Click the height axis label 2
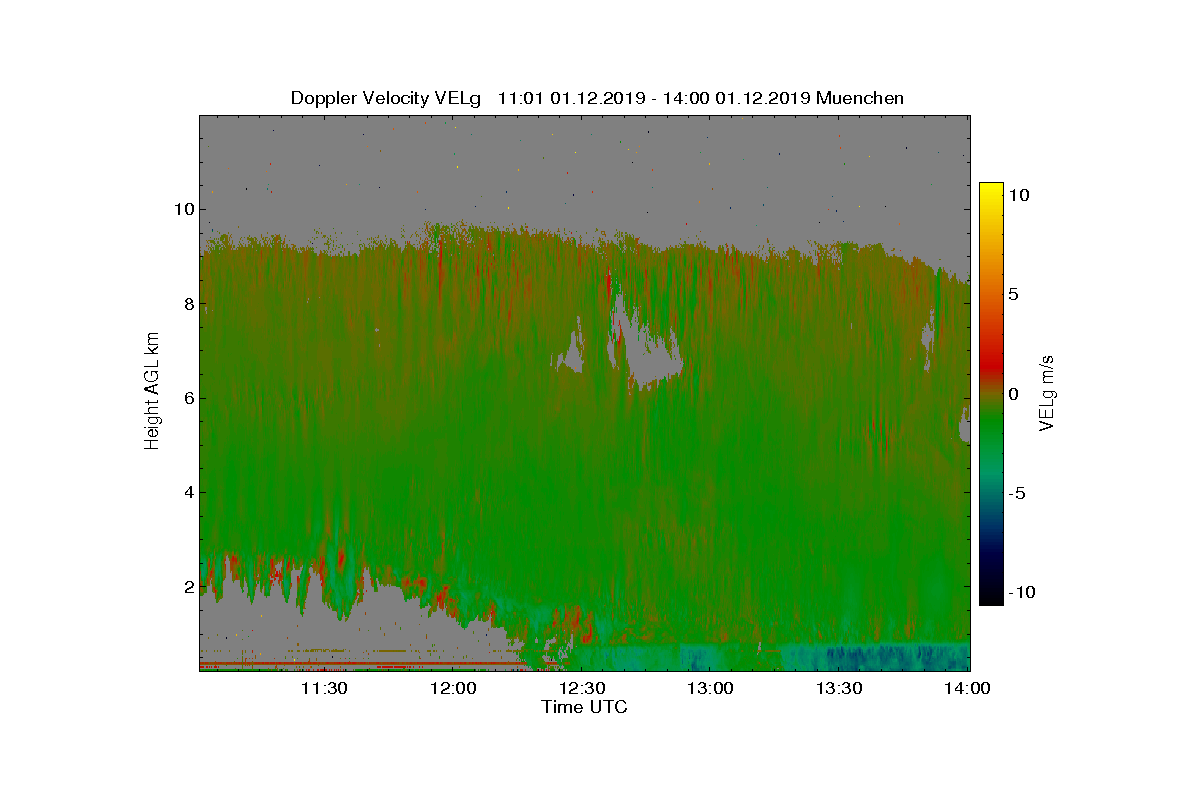This screenshot has width=1200, height=800. tap(188, 586)
